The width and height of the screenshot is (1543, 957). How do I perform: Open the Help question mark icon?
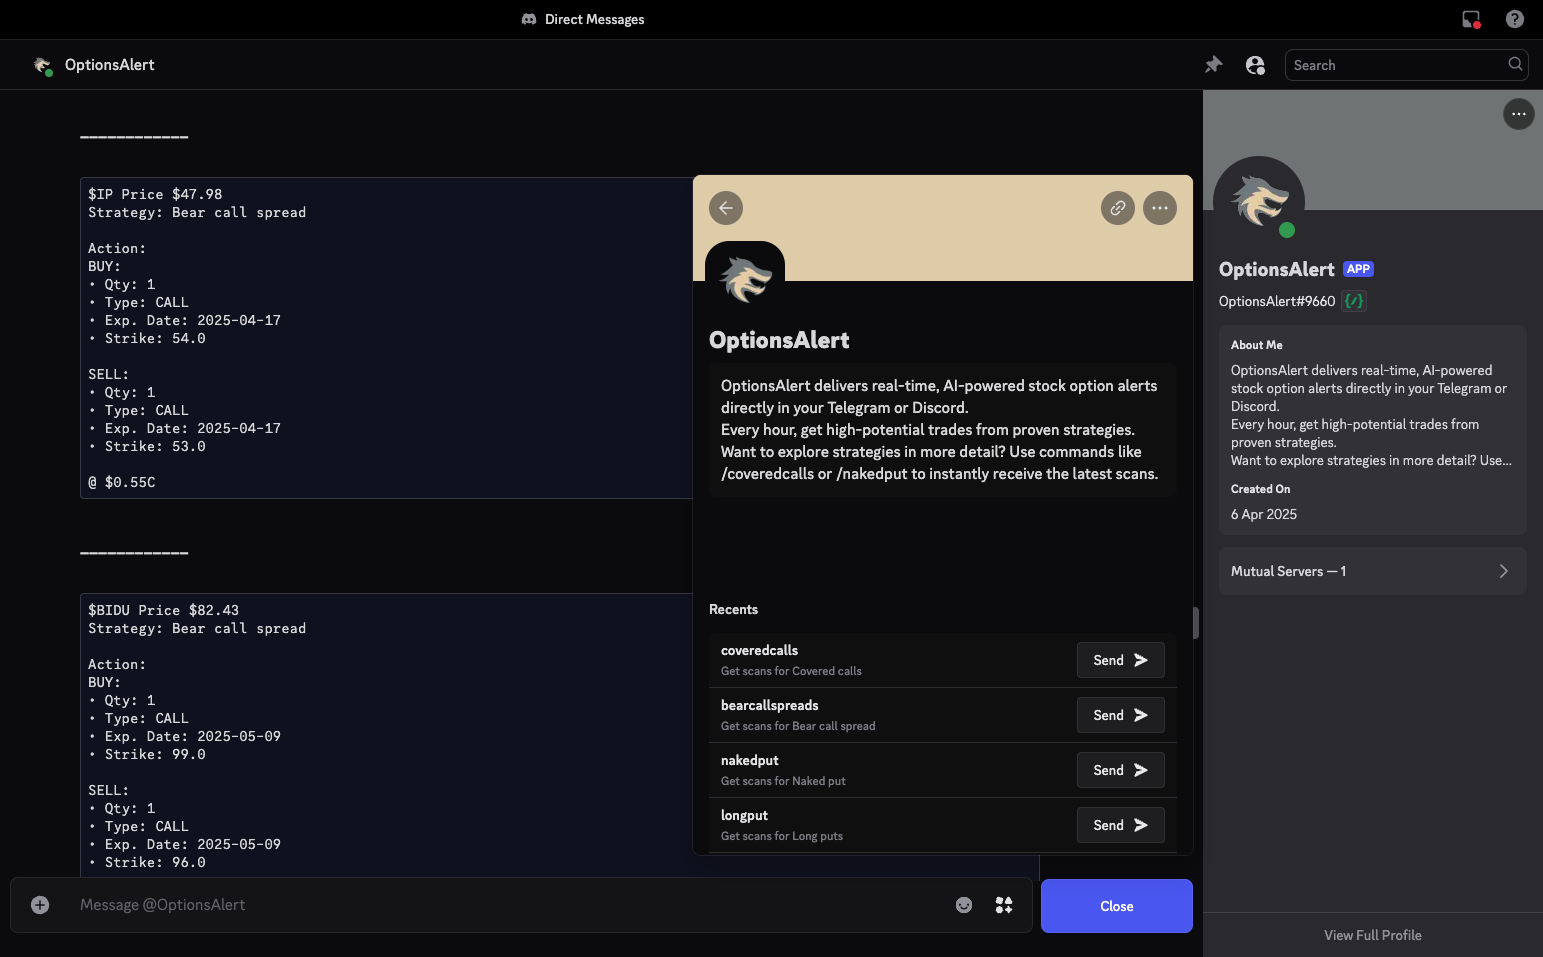pyautogui.click(x=1515, y=19)
